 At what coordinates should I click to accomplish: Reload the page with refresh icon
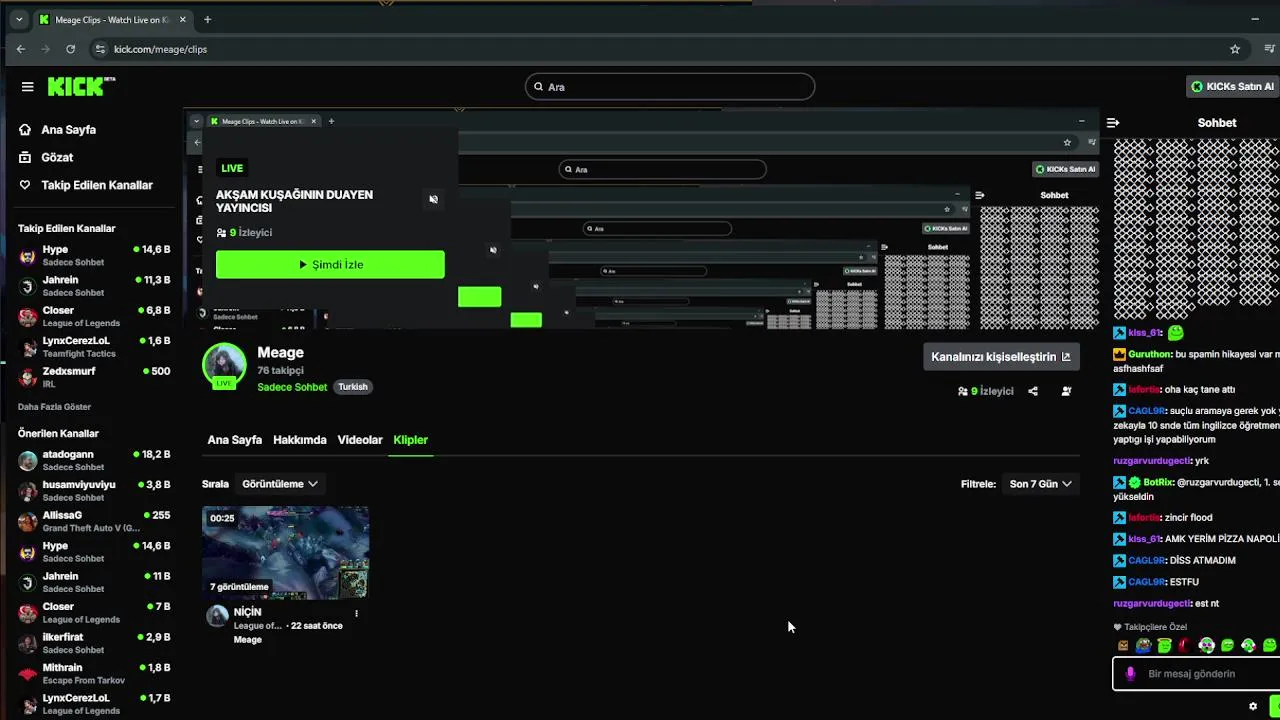tap(70, 49)
